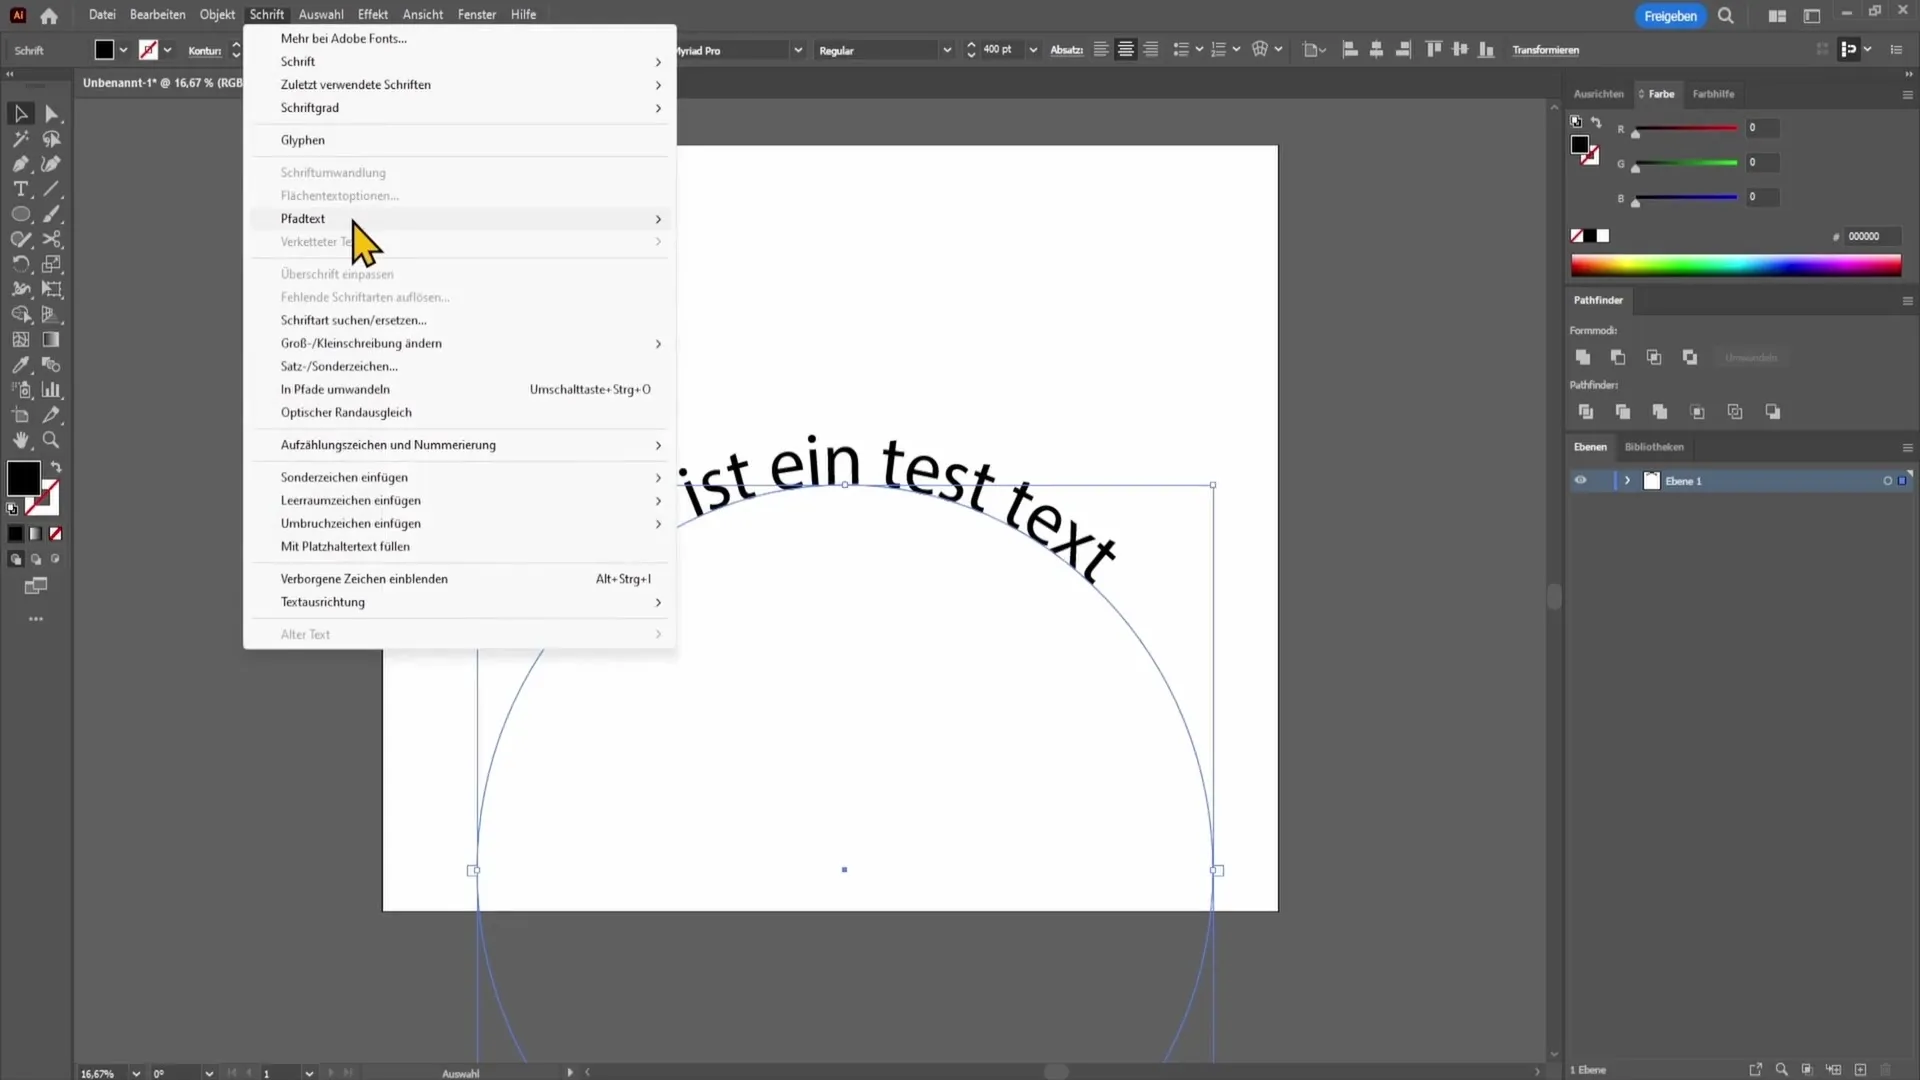Click the Pathfinder Minus Front icon
This screenshot has height=1080, width=1920.
point(1618,357)
